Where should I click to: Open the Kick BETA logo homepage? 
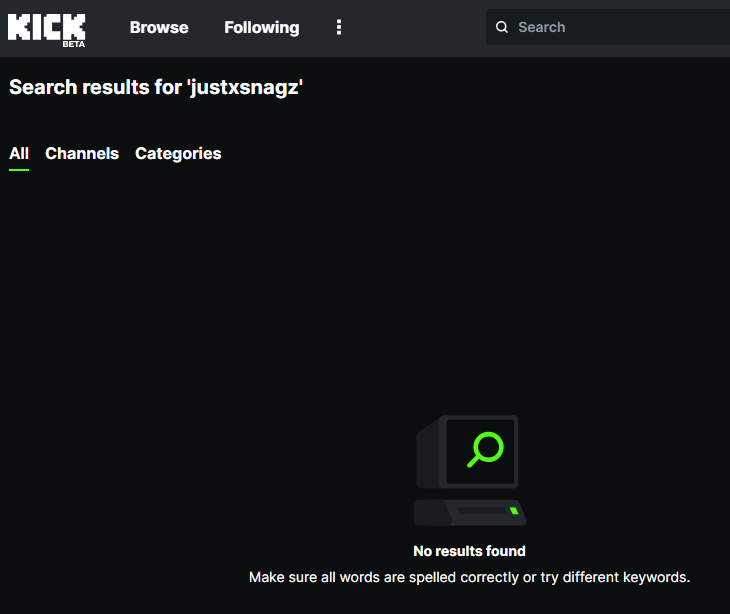tap(47, 29)
